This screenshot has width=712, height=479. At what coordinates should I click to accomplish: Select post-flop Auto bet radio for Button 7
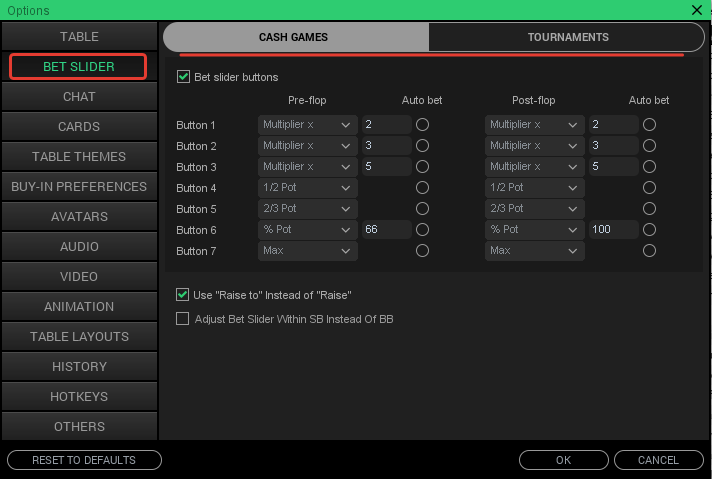coord(649,251)
